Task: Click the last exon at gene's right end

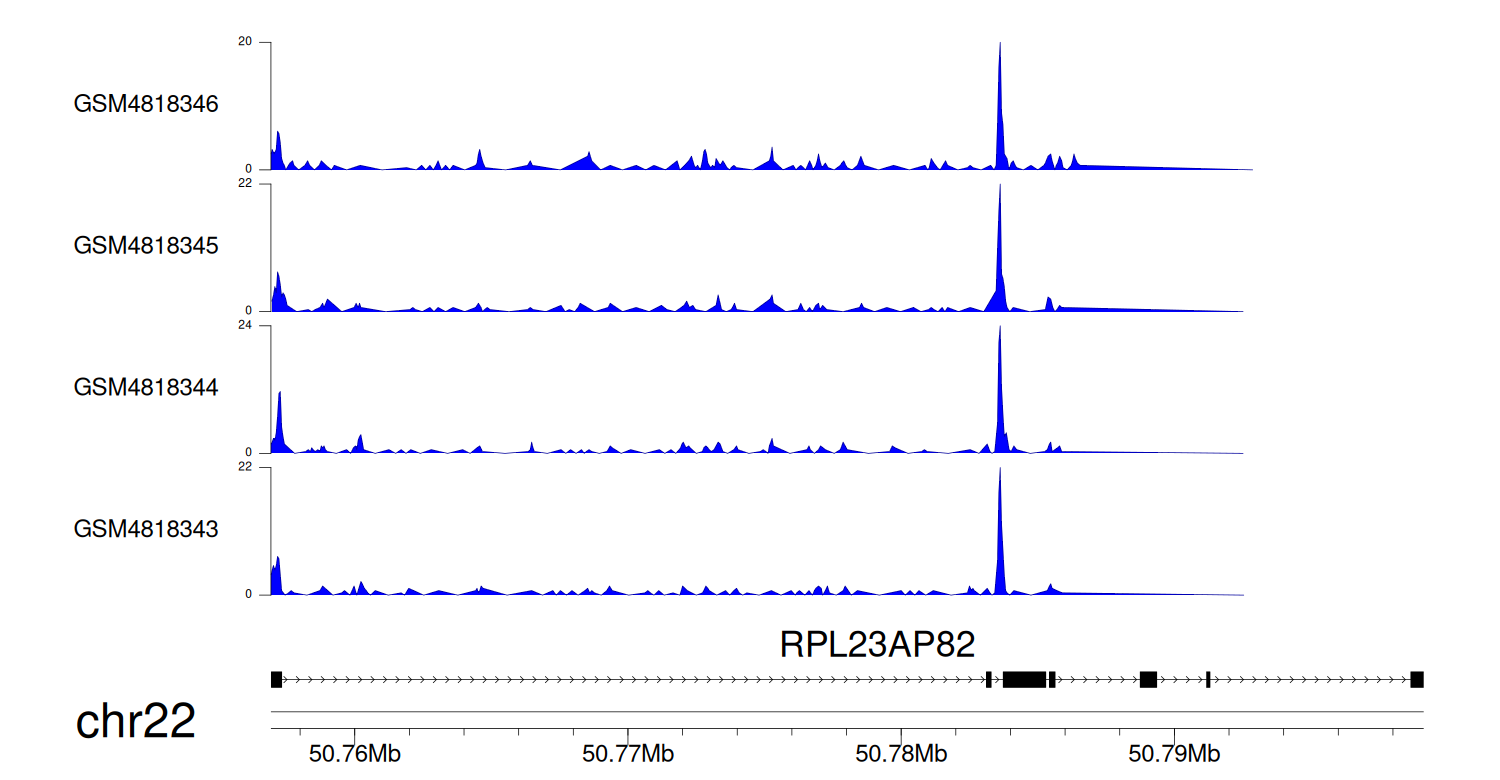Action: click(x=1417, y=680)
